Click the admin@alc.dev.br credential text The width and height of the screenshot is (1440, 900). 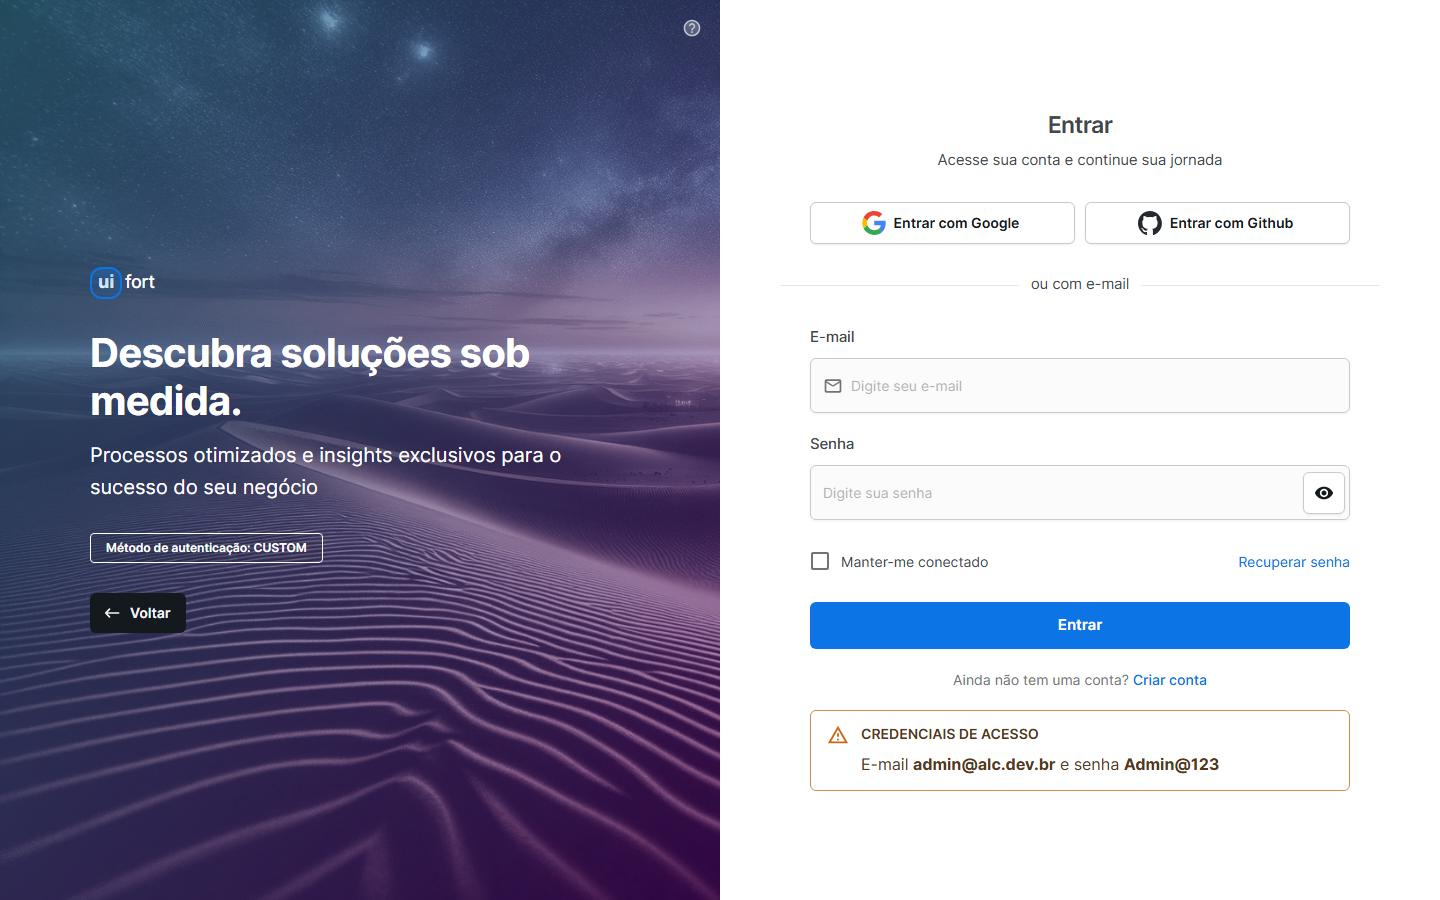click(984, 764)
